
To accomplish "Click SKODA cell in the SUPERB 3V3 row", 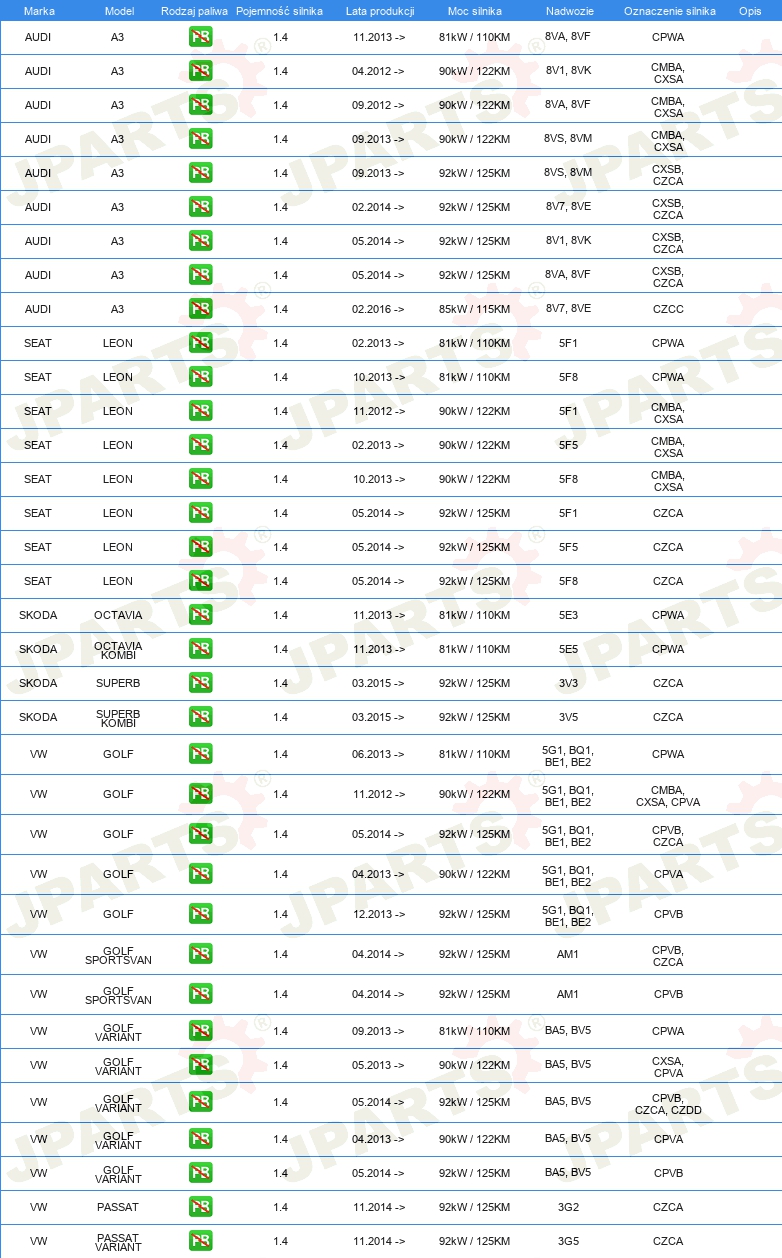I will pyautogui.click(x=38, y=683).
